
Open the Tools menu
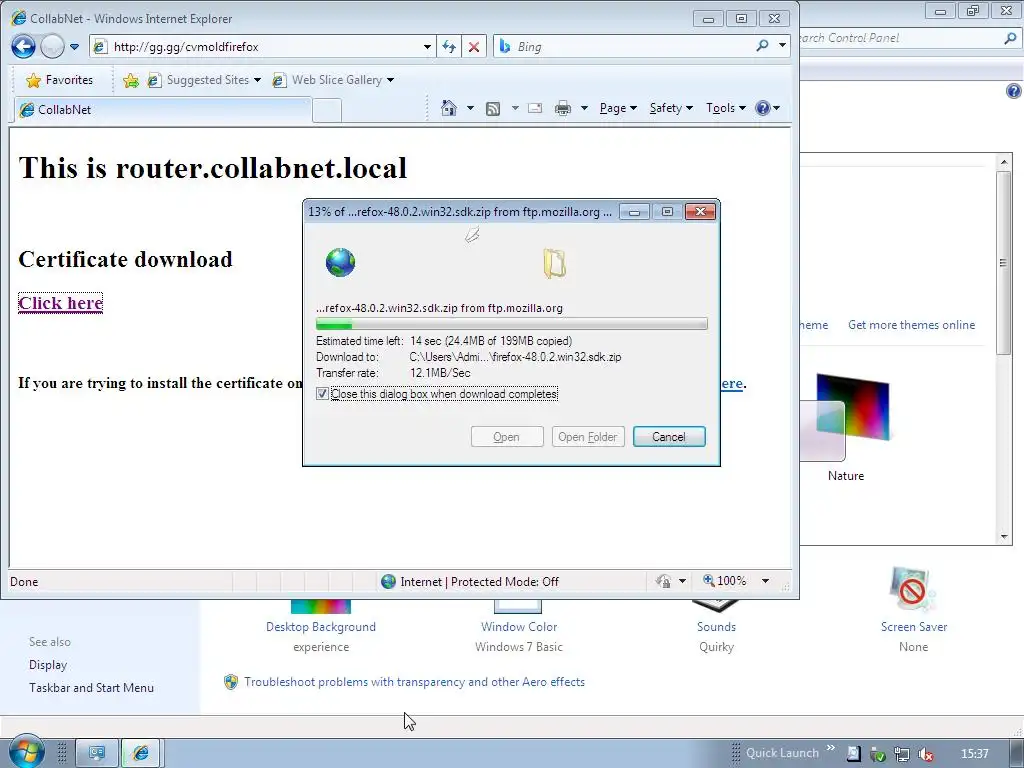point(725,108)
